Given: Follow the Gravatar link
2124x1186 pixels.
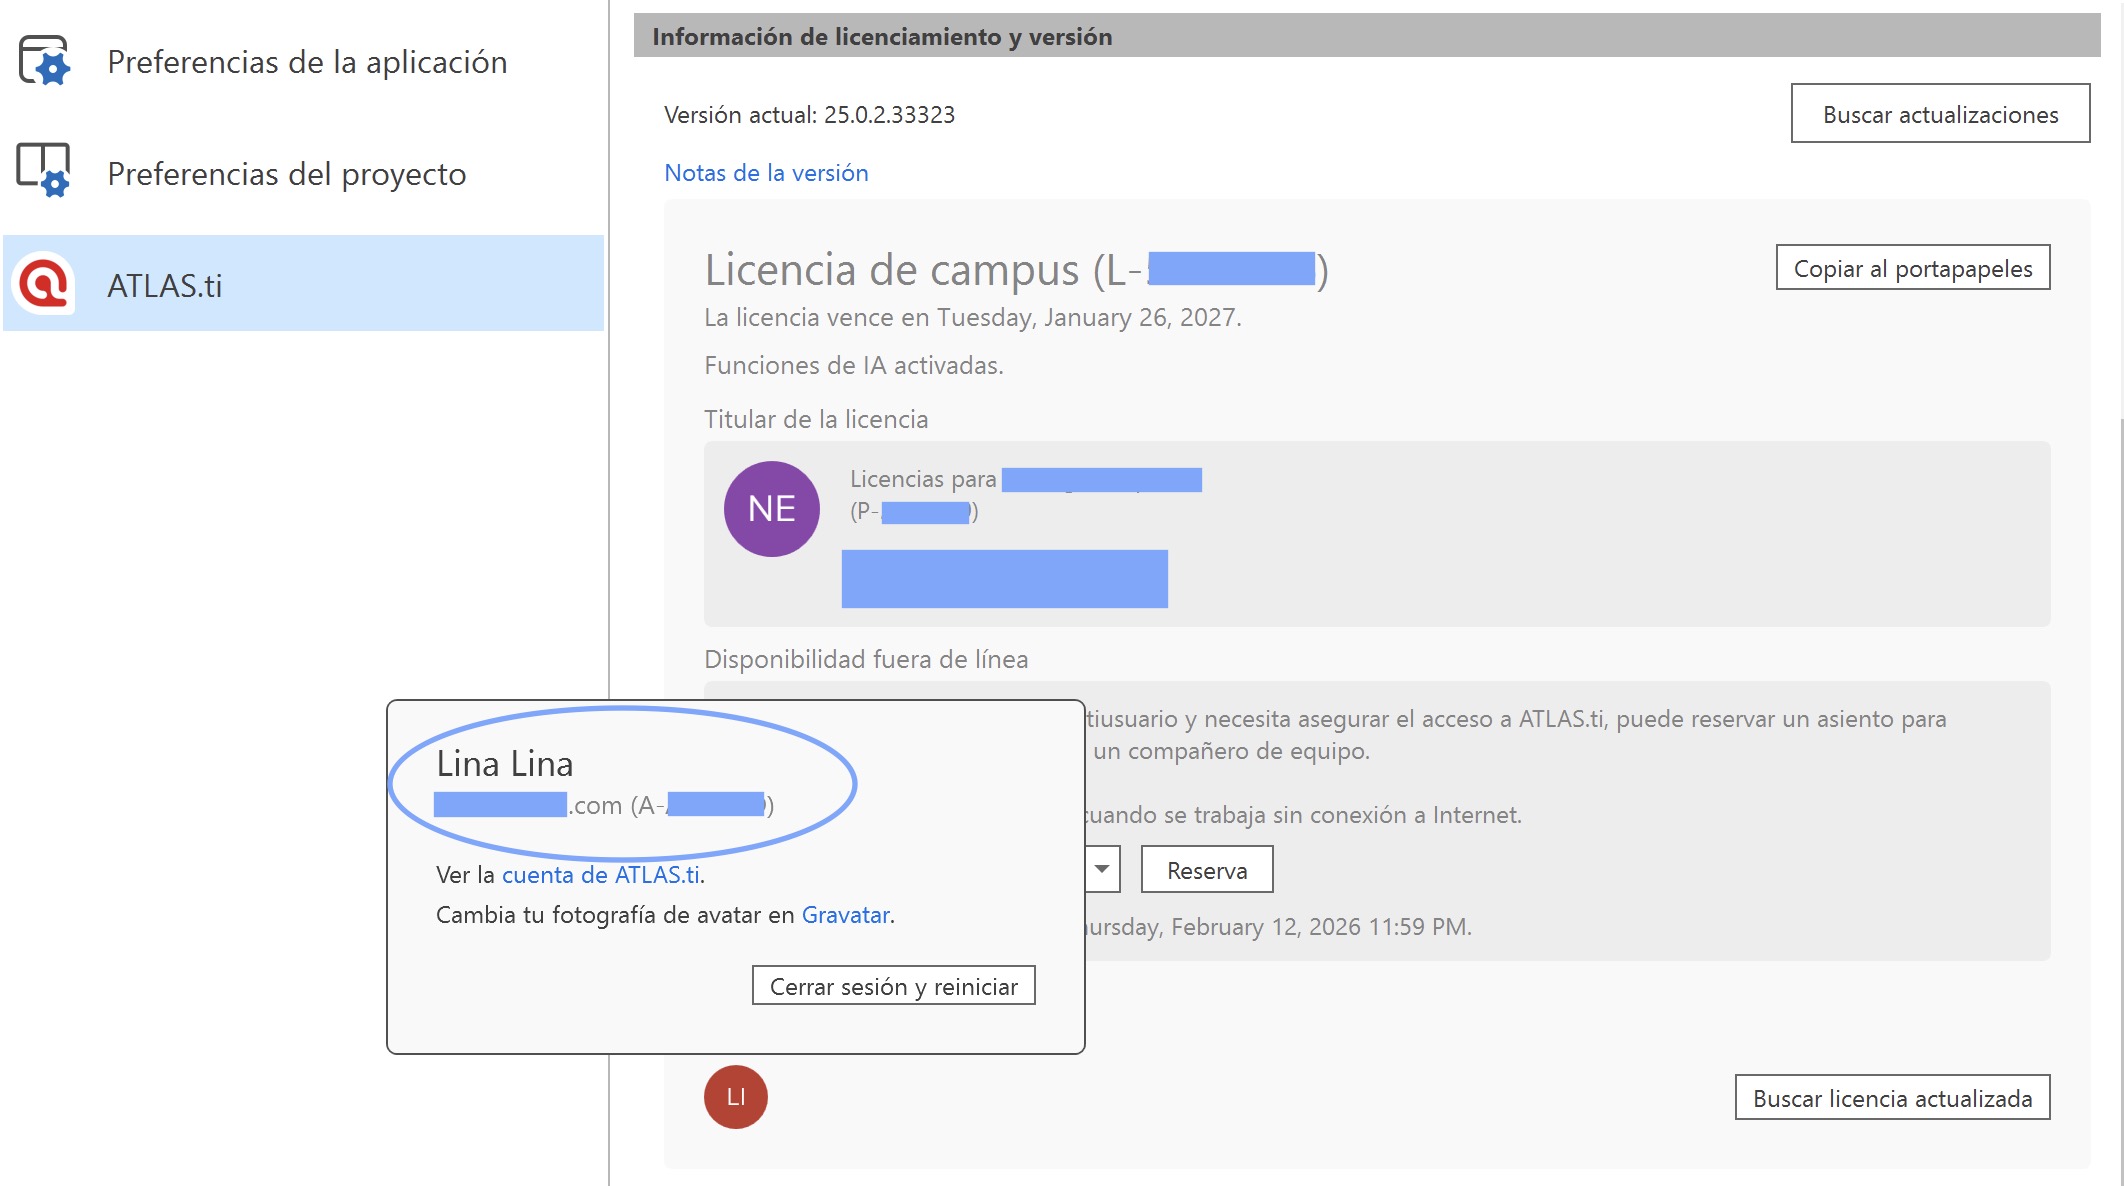Looking at the screenshot, I should coord(845,915).
